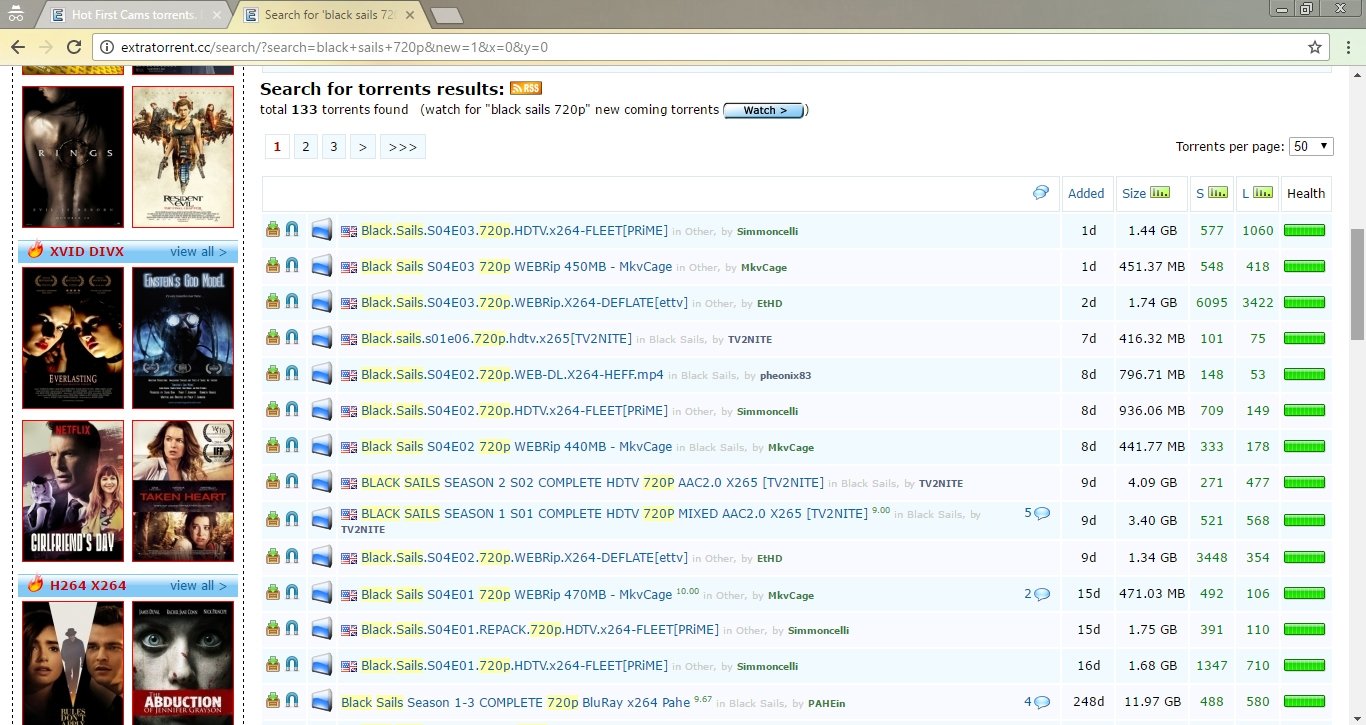The width and height of the screenshot is (1366, 725).
Task: Click health bar of S04E03 DEFLATE[ettv] row
Action: [x=1304, y=302]
